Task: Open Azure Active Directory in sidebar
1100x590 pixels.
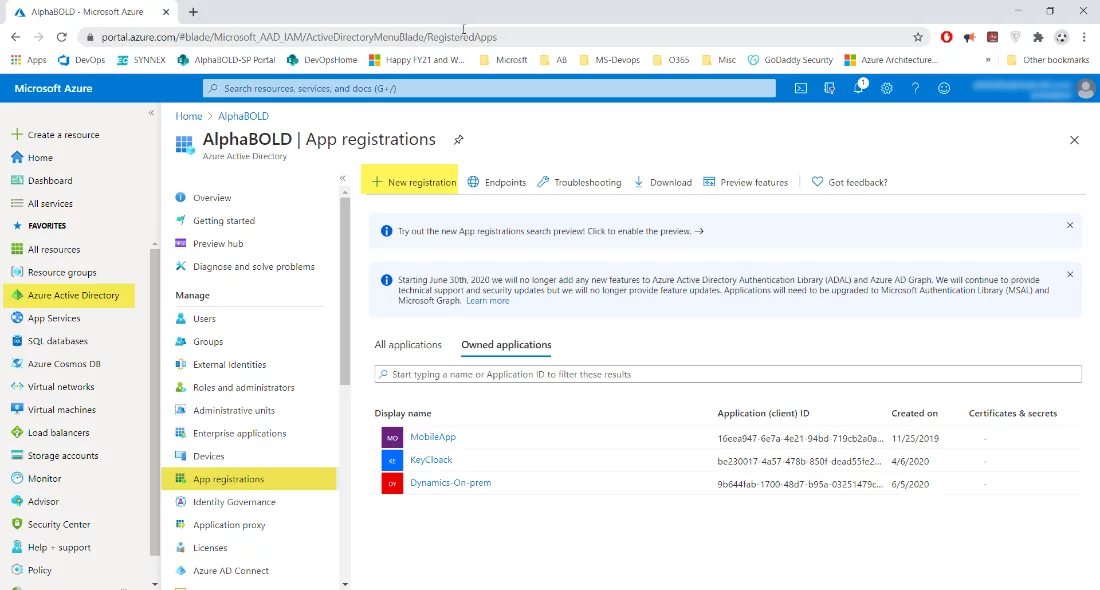Action: 69,295
